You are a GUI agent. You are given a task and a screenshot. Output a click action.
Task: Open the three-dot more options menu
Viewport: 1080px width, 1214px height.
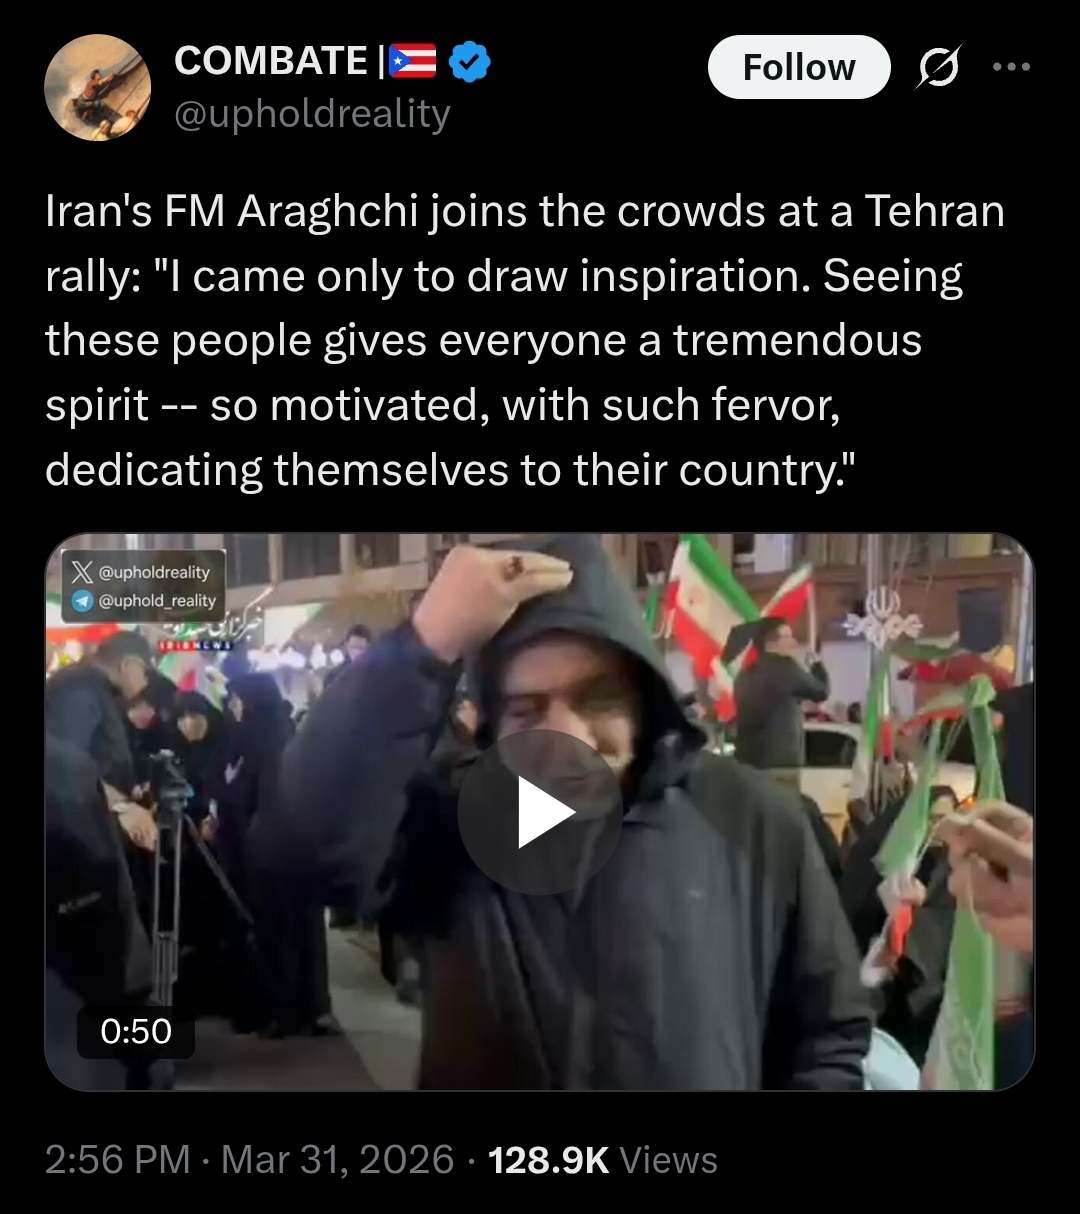[x=1010, y=67]
